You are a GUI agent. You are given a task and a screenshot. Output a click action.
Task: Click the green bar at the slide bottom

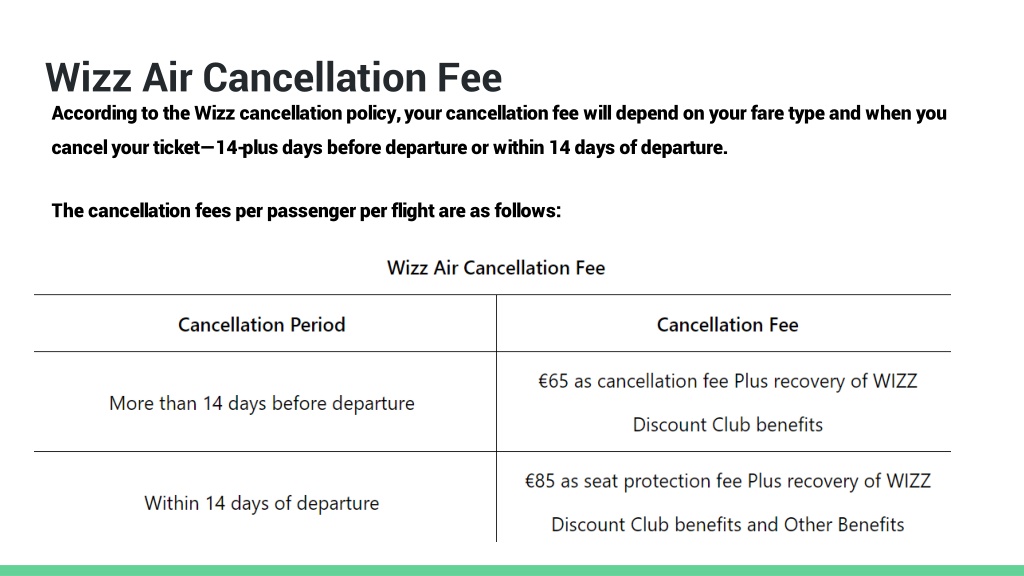[x=512, y=570]
